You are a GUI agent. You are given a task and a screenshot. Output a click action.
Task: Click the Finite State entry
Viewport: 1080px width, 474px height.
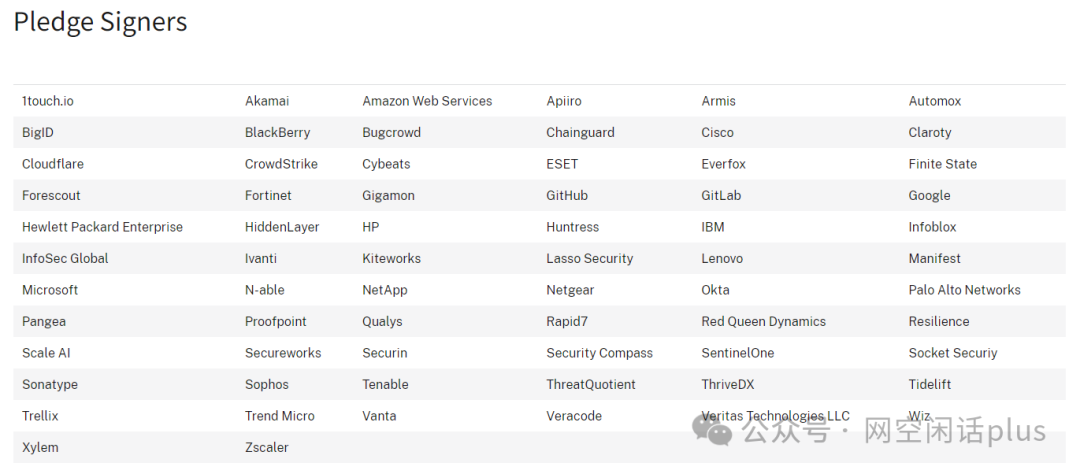942,164
